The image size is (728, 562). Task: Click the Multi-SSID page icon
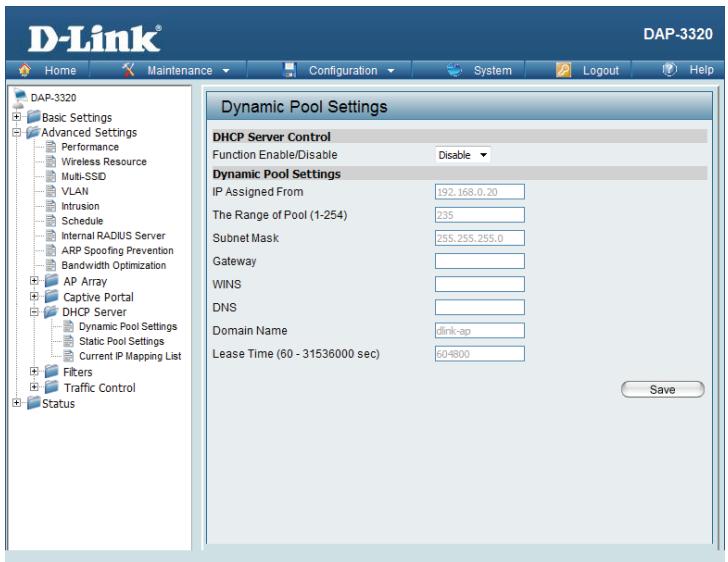51,176
